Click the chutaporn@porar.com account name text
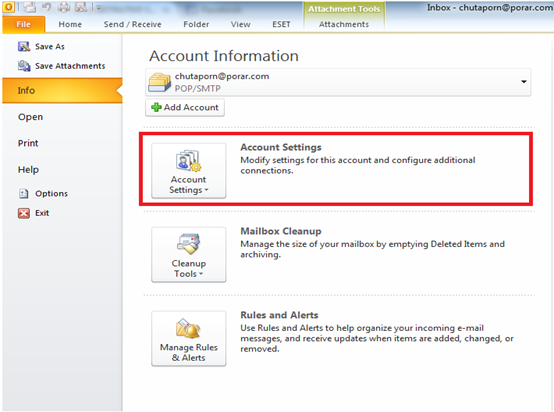Image resolution: width=554 pixels, height=412 pixels. (x=222, y=76)
